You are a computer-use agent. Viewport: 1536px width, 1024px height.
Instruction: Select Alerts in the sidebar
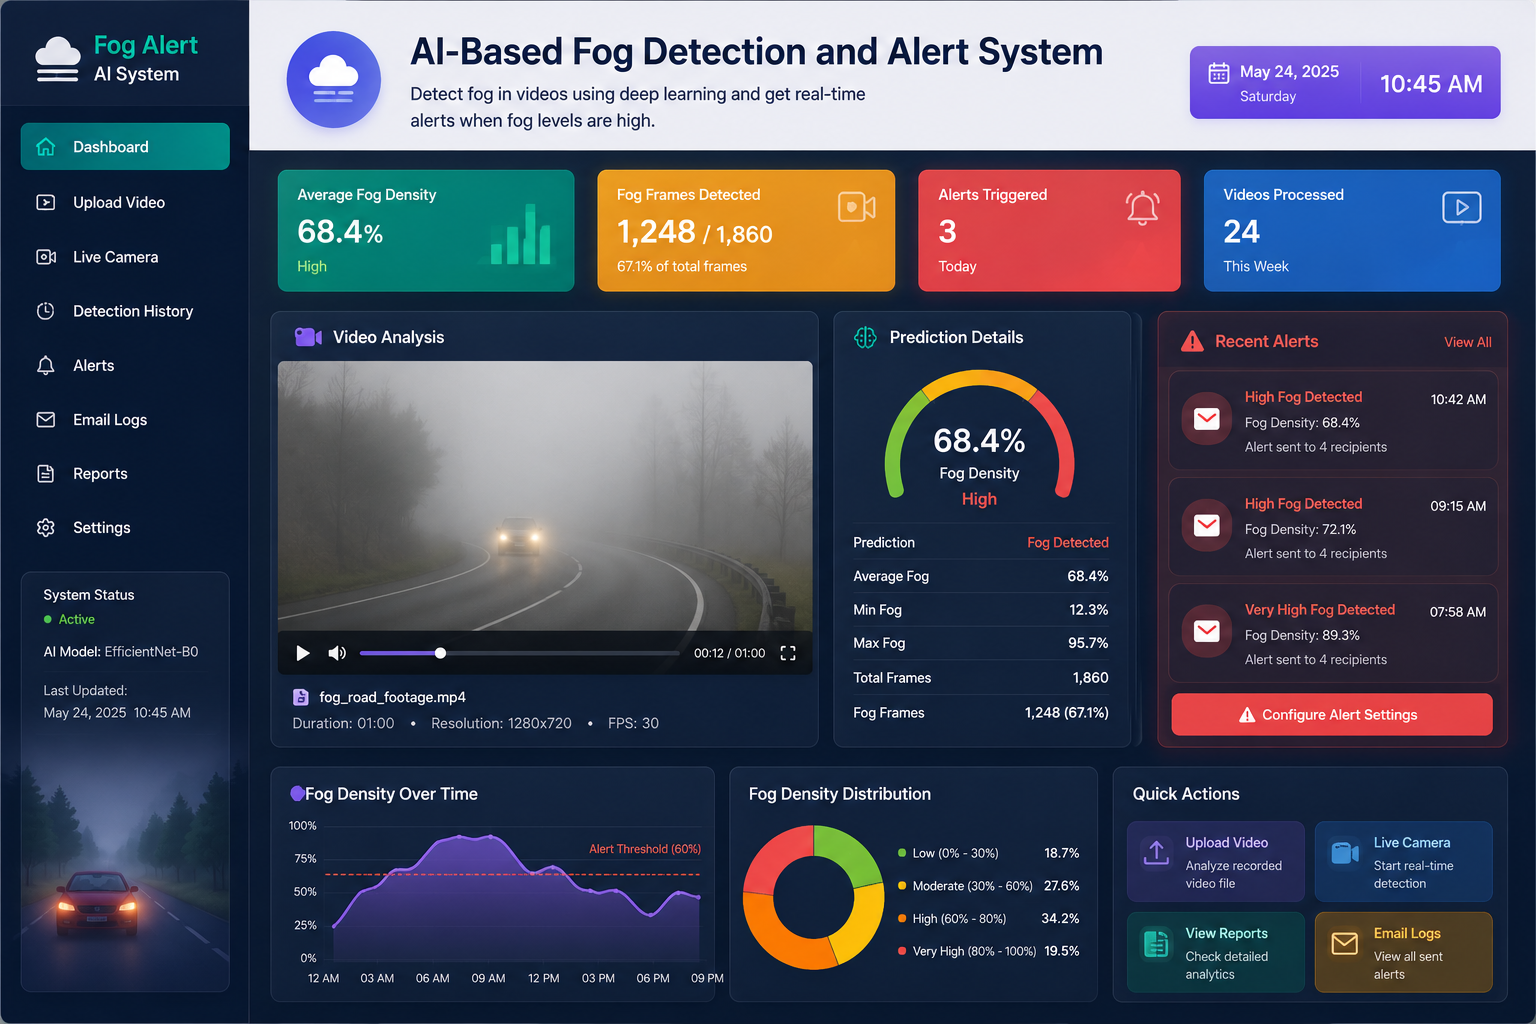click(x=125, y=365)
